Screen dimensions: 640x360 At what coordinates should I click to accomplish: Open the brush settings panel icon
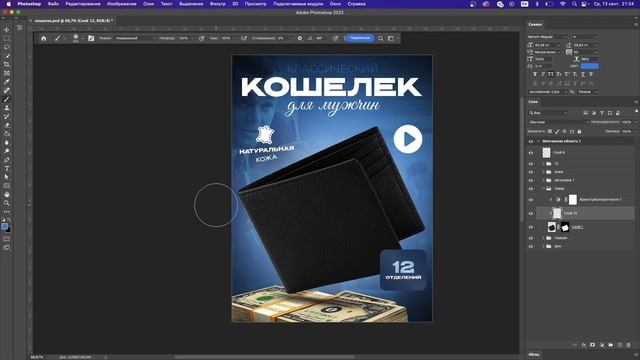pos(91,38)
